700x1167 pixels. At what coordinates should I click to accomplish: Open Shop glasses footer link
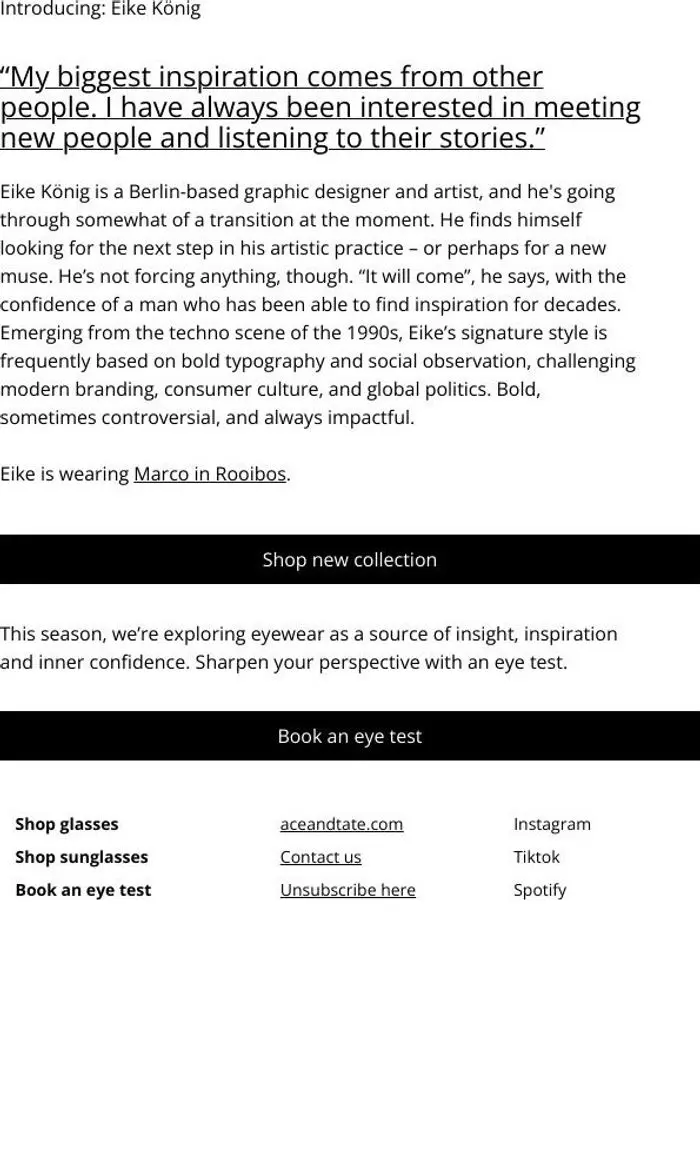(67, 824)
